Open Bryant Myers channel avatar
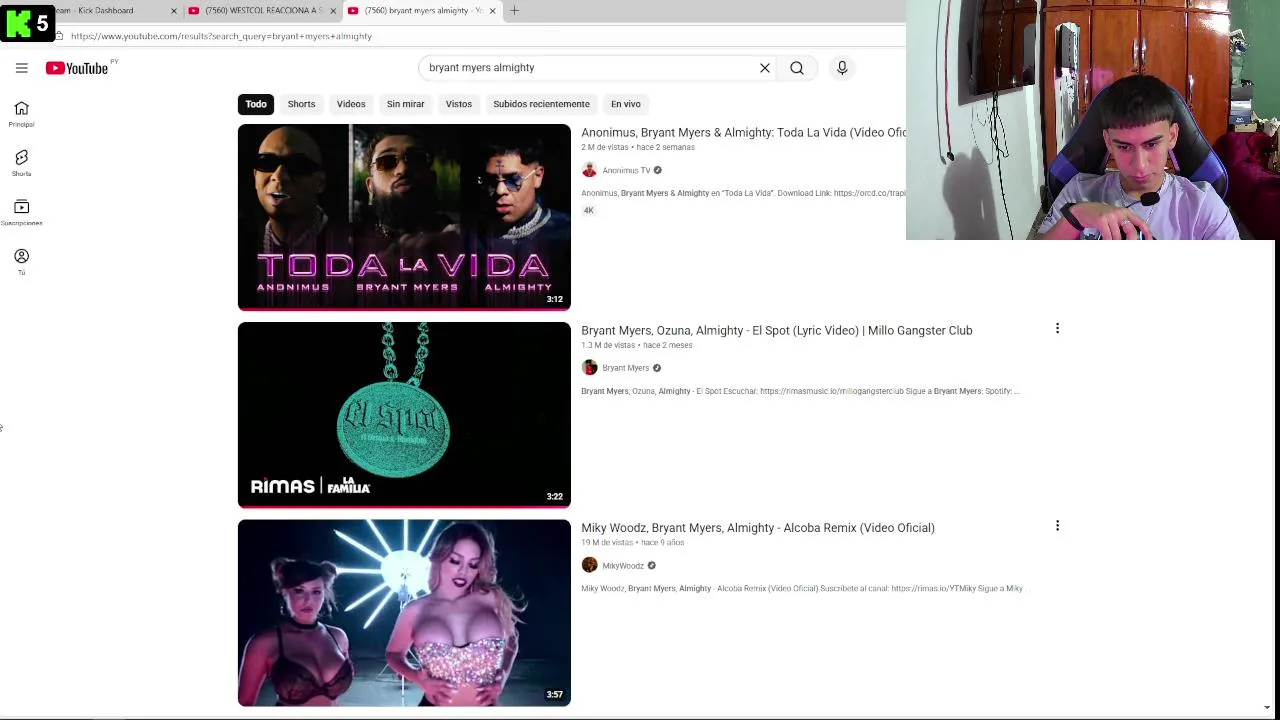The width and height of the screenshot is (1280, 720). coord(589,368)
